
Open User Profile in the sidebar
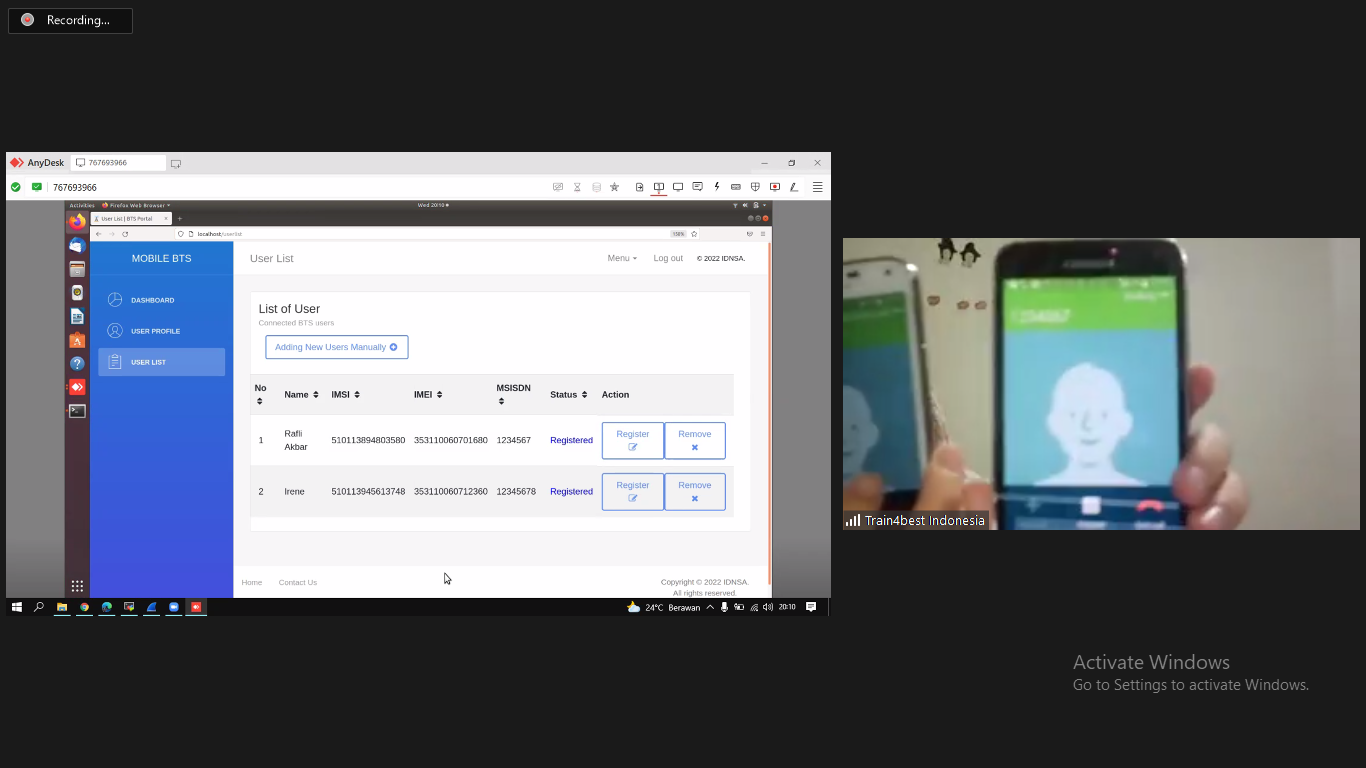coord(155,331)
